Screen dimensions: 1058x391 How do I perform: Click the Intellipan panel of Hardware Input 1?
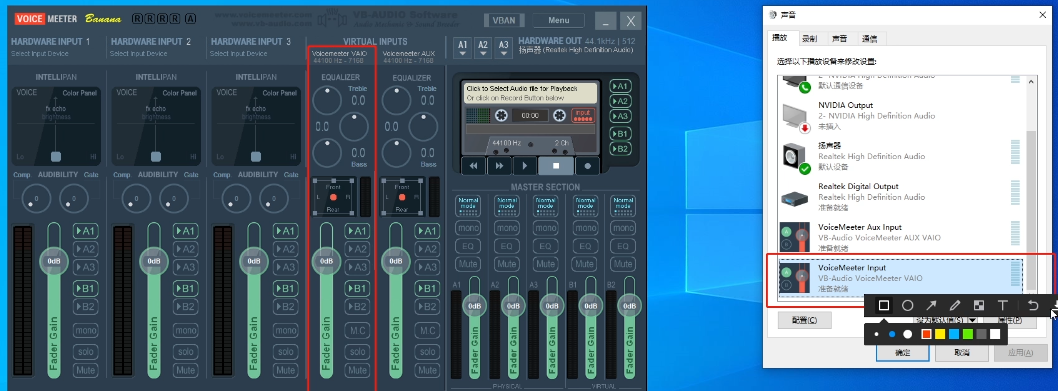pyautogui.click(x=56, y=125)
